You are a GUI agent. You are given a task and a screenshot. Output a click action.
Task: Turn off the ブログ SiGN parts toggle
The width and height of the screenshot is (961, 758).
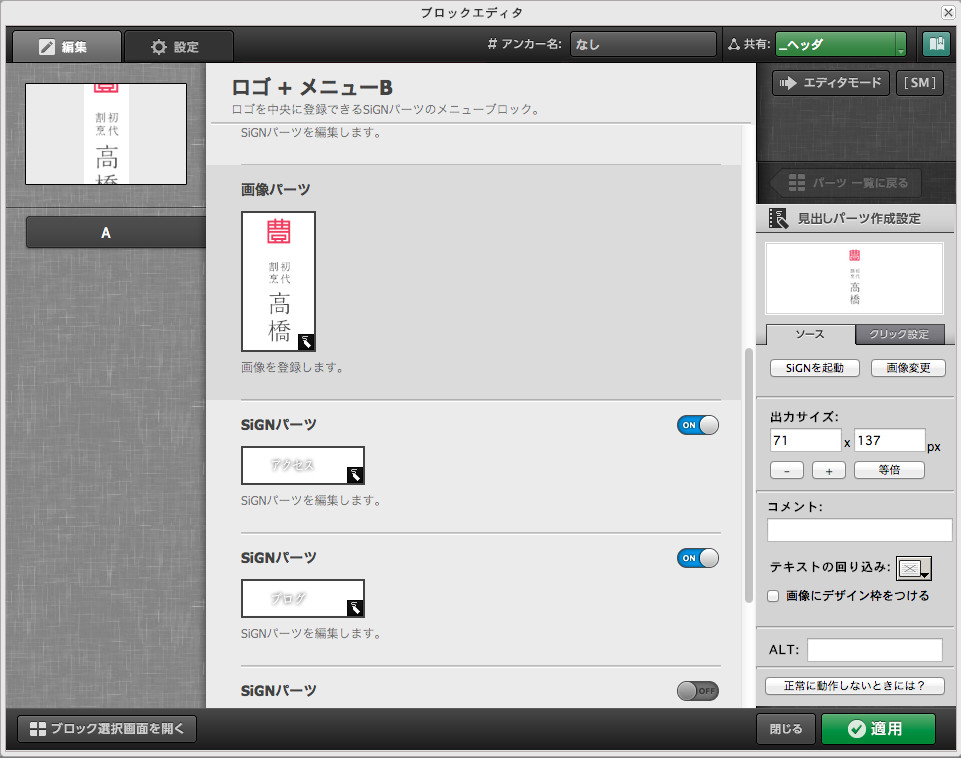point(697,558)
